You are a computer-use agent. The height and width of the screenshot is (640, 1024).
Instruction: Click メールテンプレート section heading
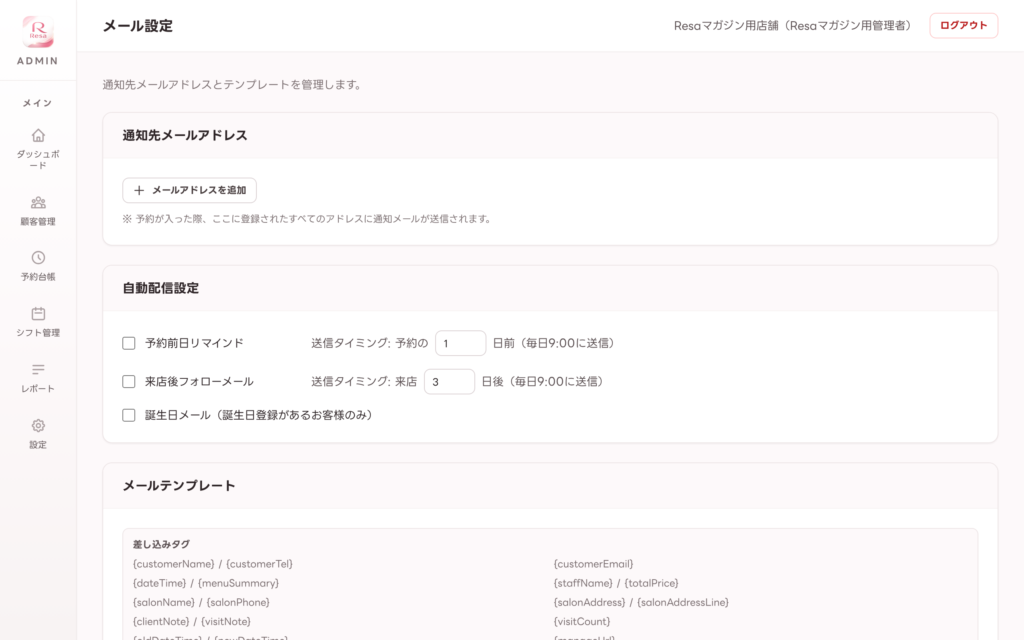point(179,486)
